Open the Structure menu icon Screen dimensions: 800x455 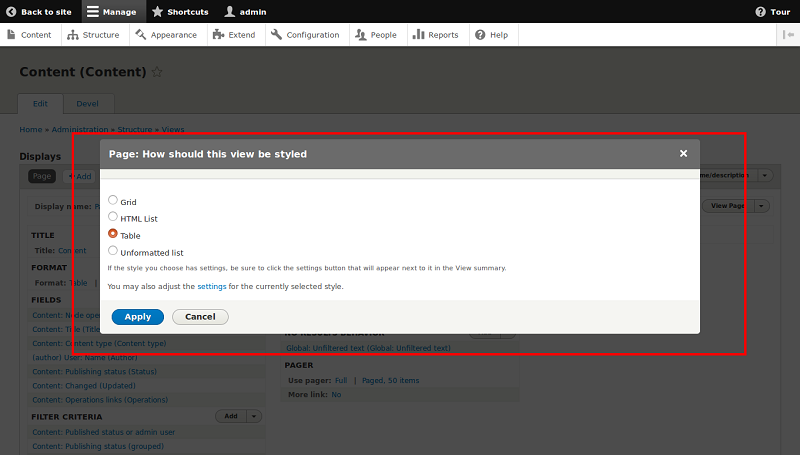click(73, 35)
